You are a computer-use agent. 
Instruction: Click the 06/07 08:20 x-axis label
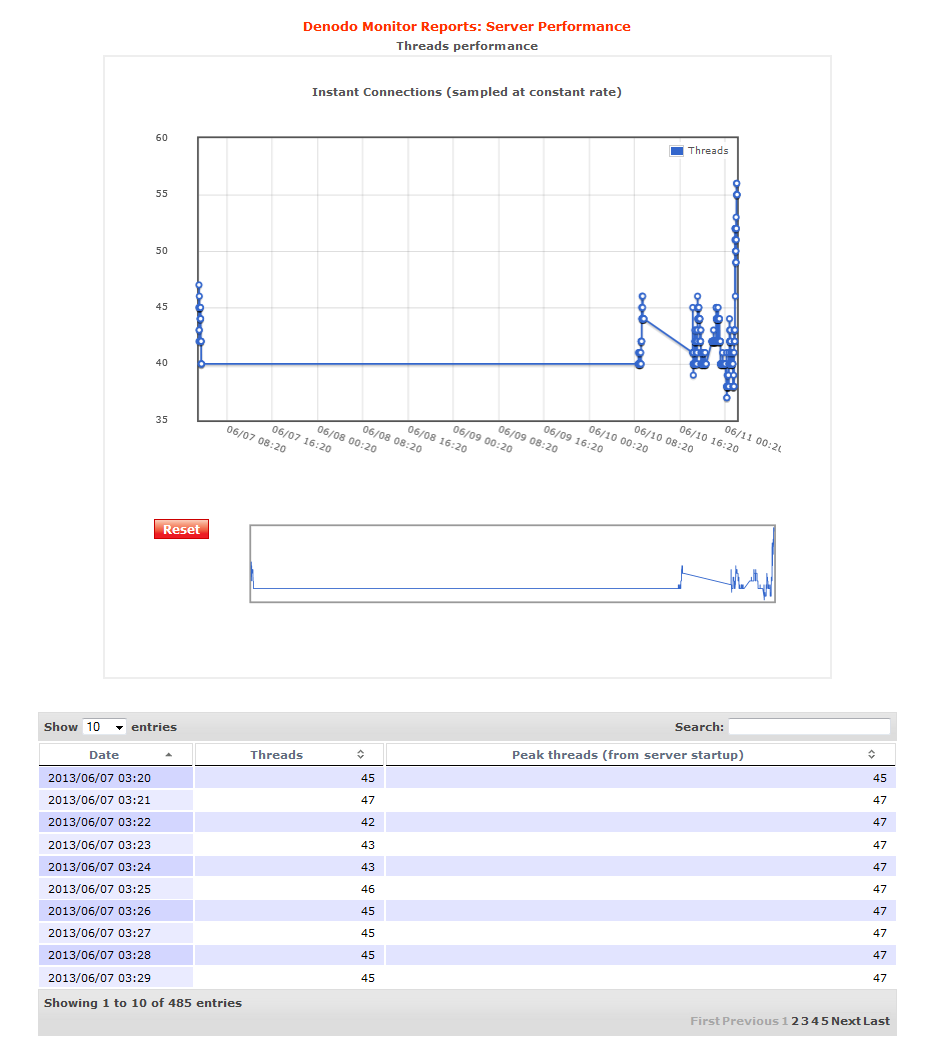pos(256,439)
